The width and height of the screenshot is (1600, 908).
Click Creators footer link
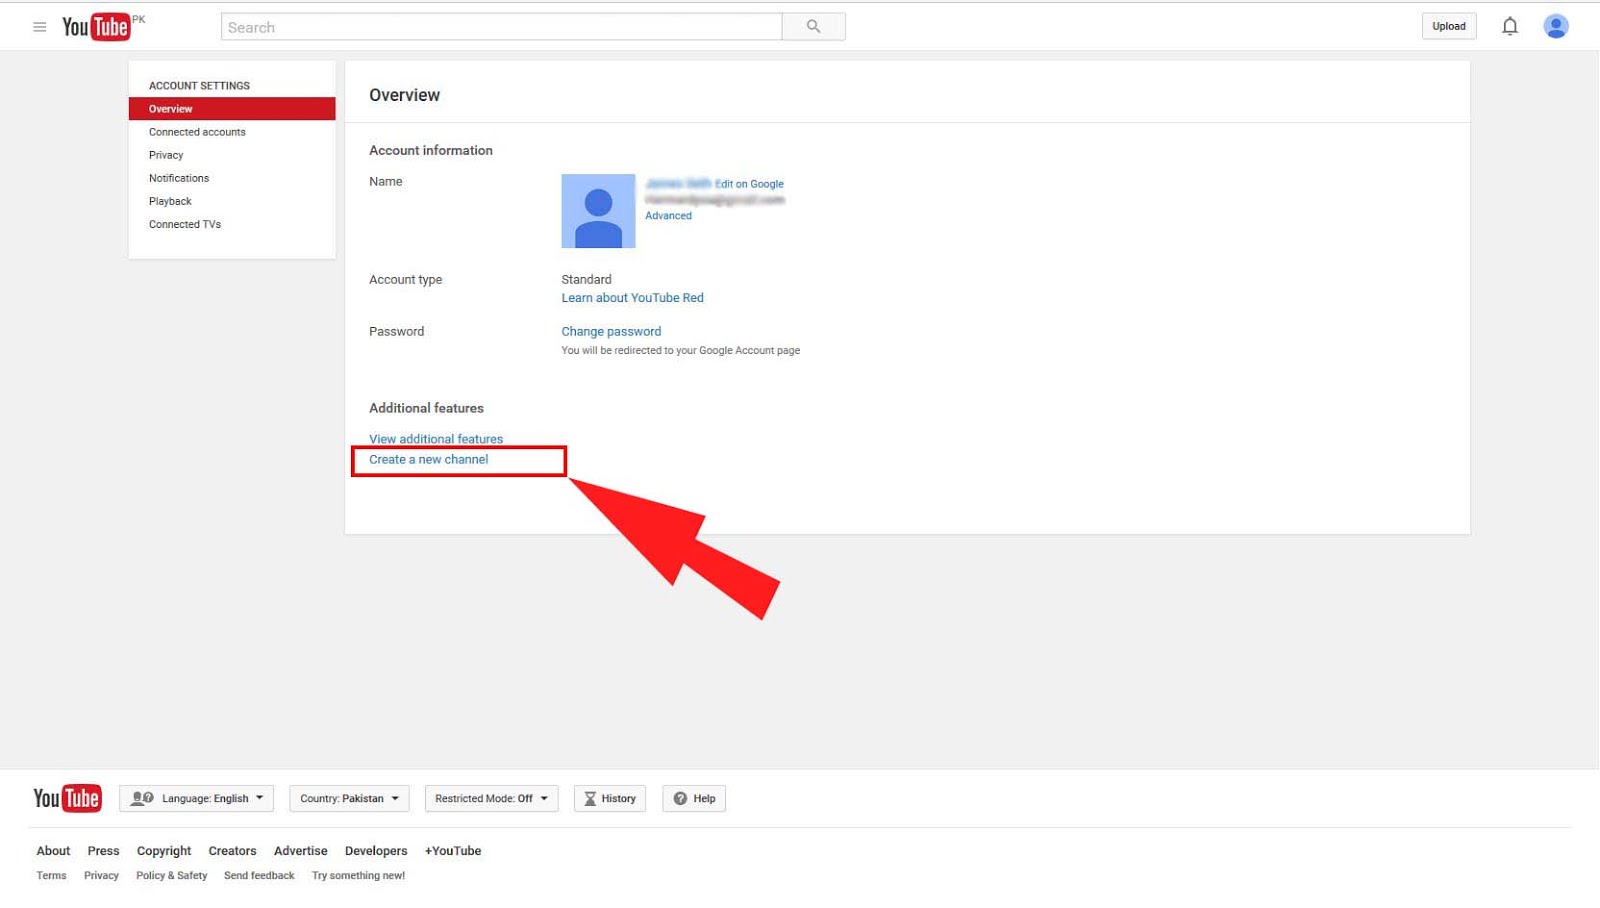pos(232,851)
